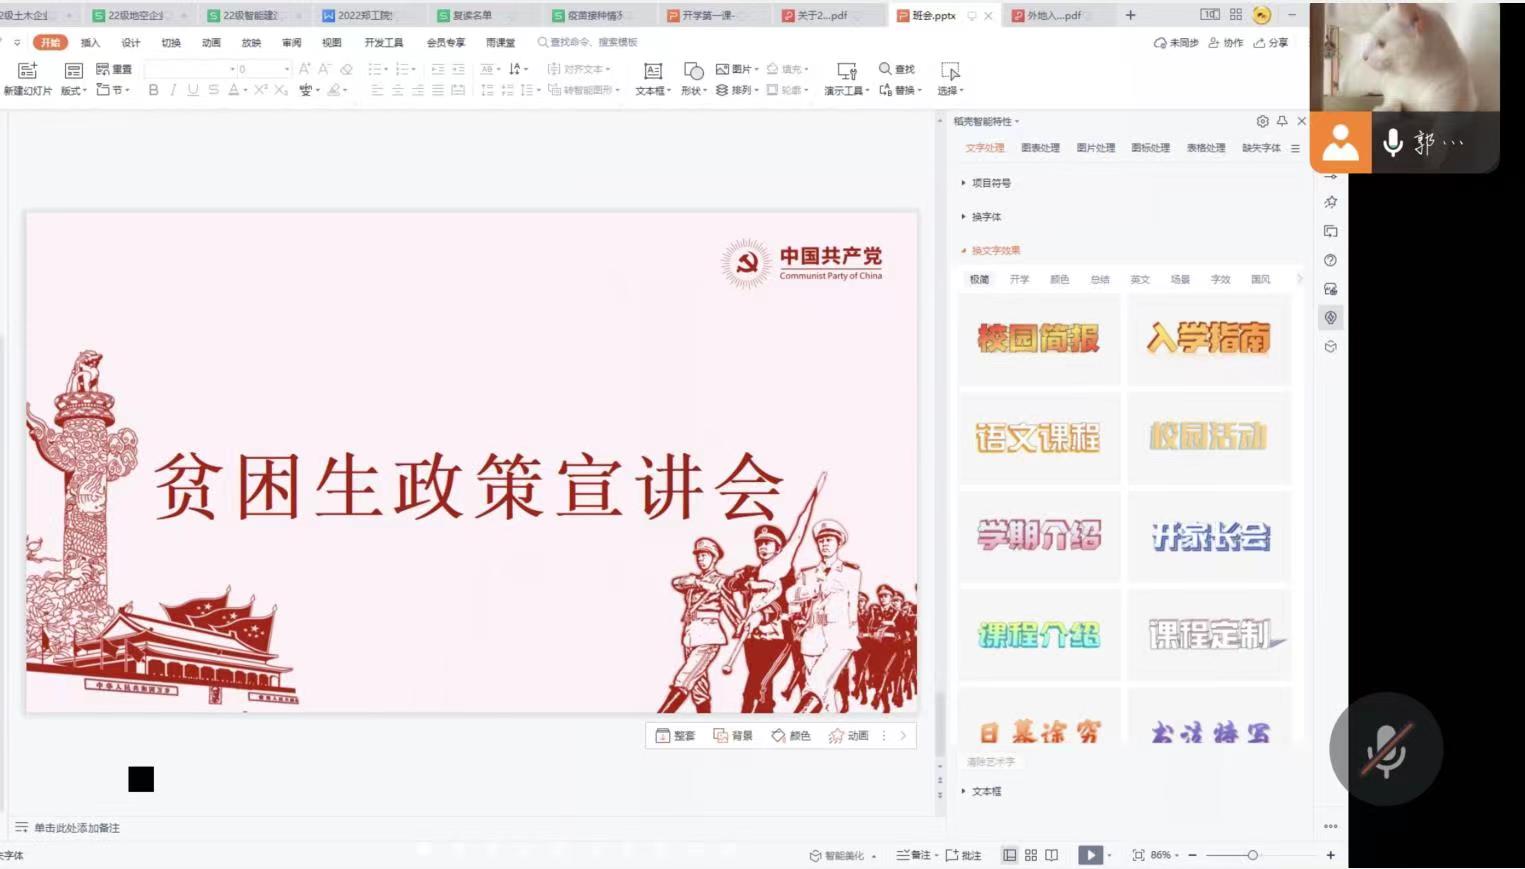Click the 查找 (Find) magnifier icon
1525x869 pixels.
[885, 69]
